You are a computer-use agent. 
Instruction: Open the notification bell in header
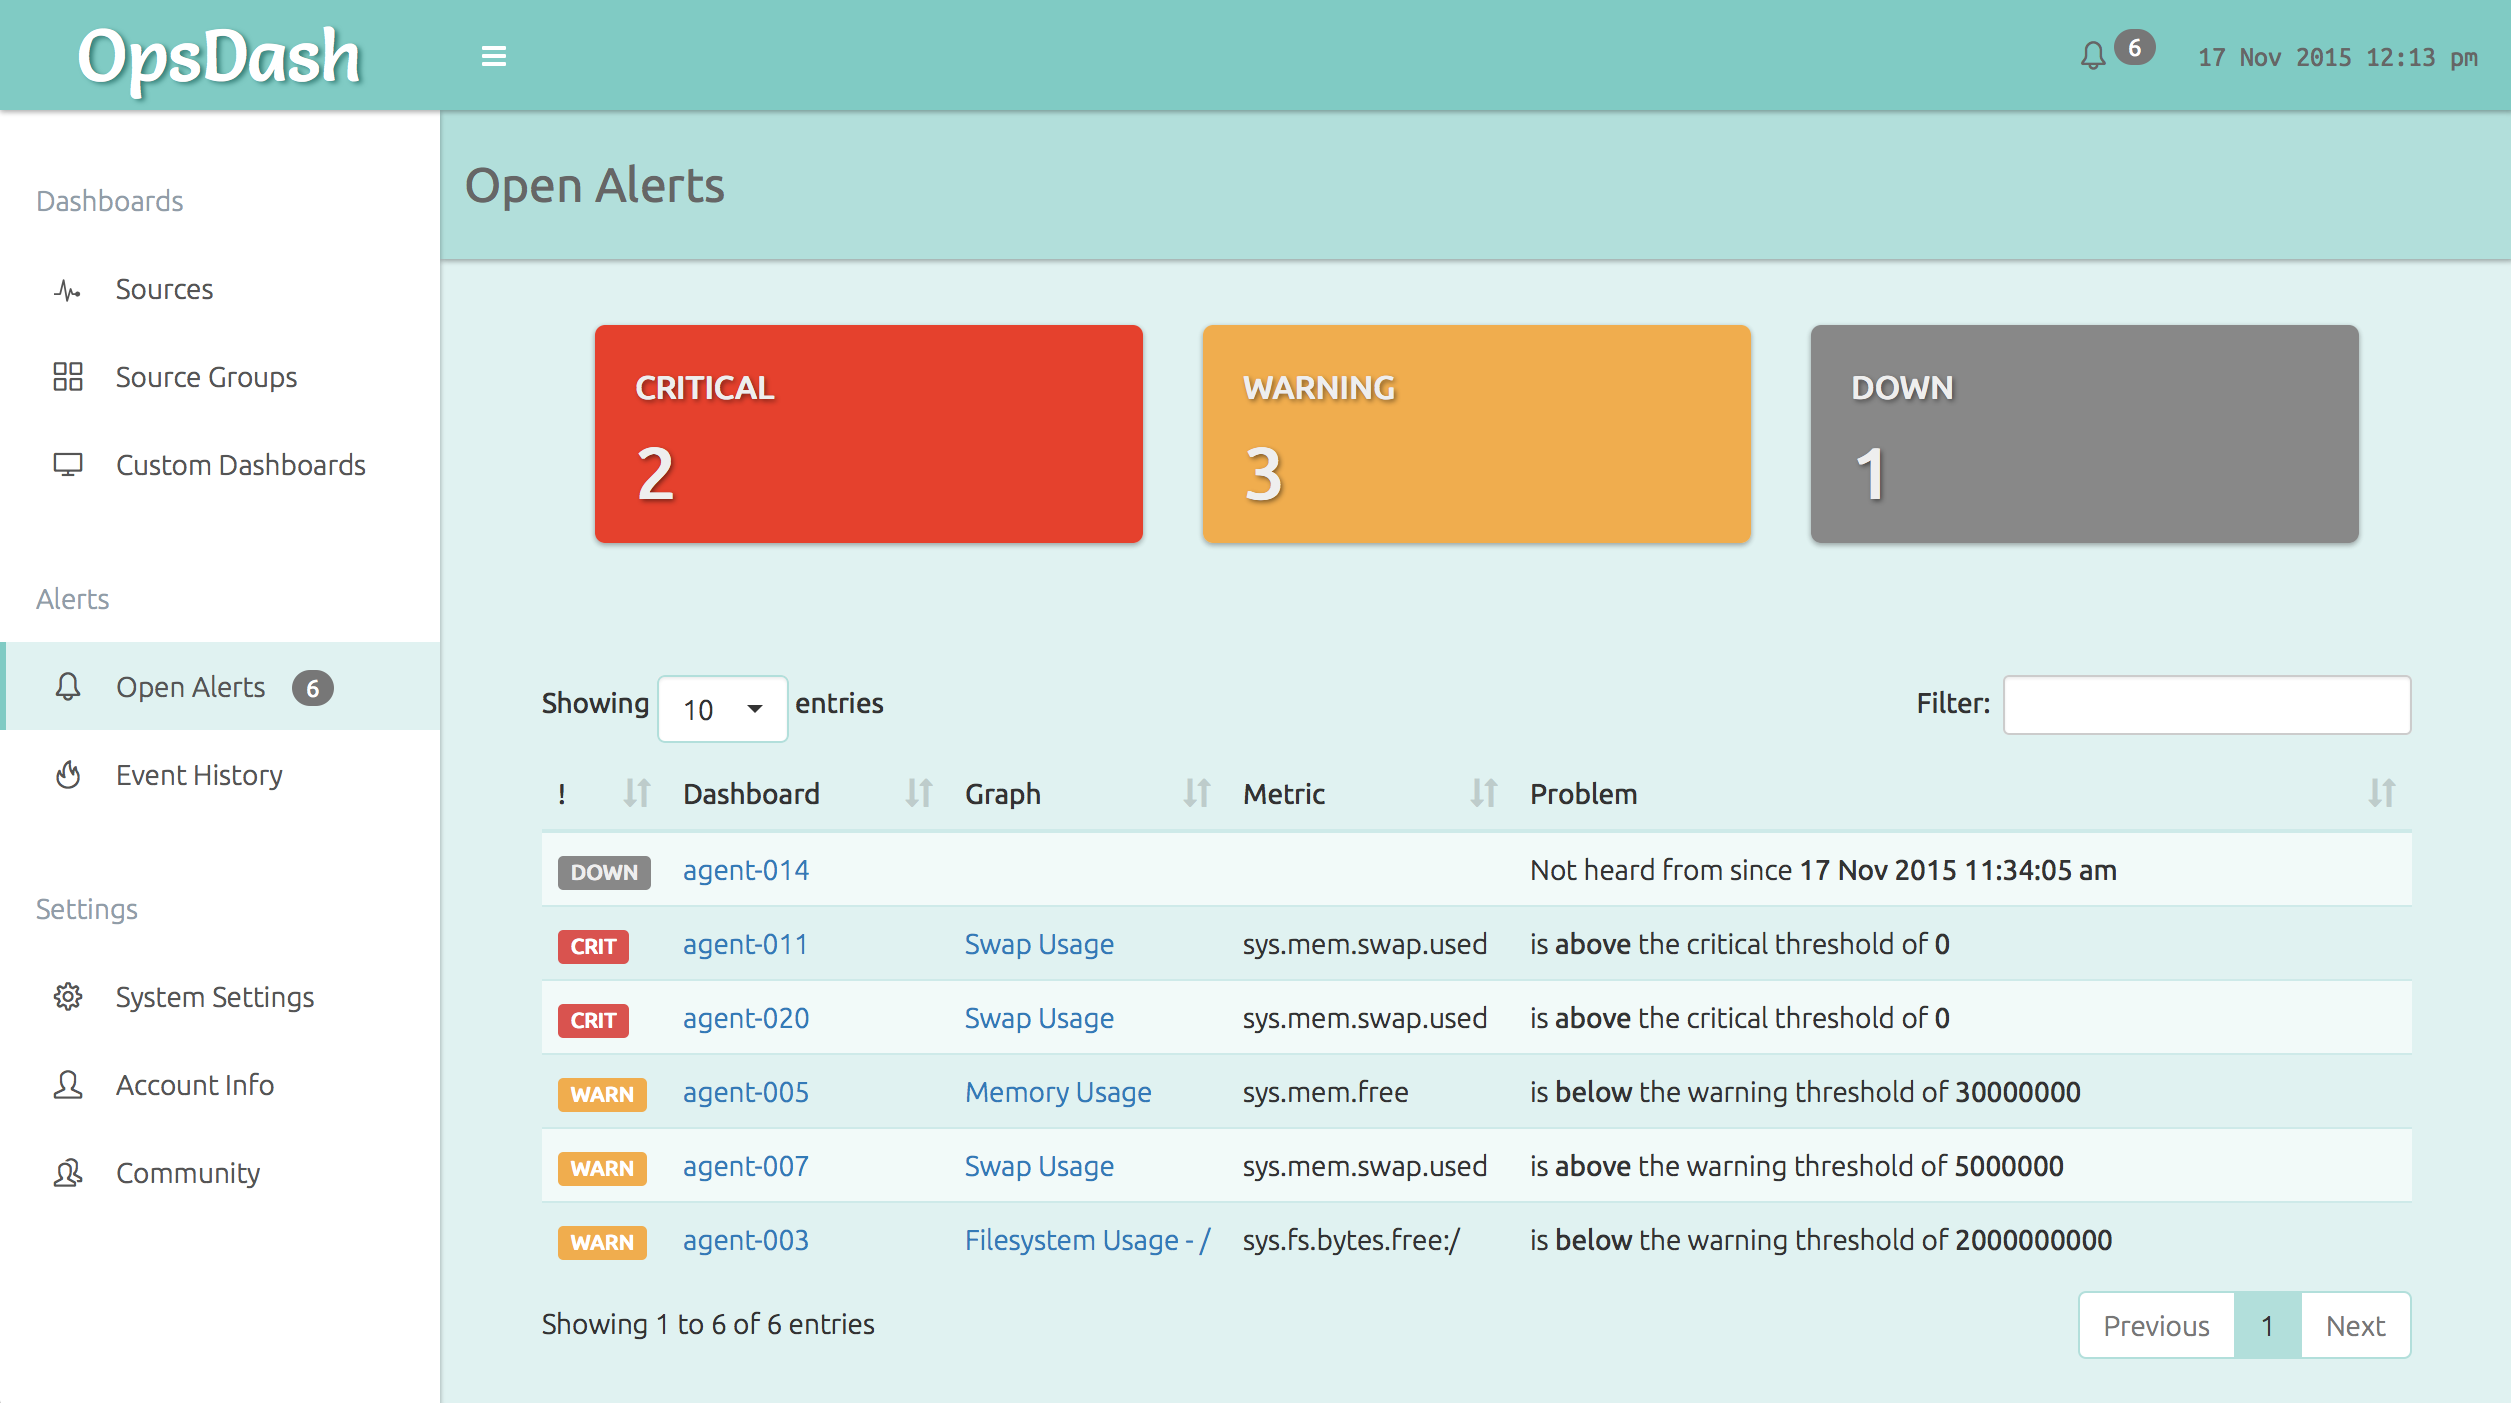click(x=2093, y=55)
